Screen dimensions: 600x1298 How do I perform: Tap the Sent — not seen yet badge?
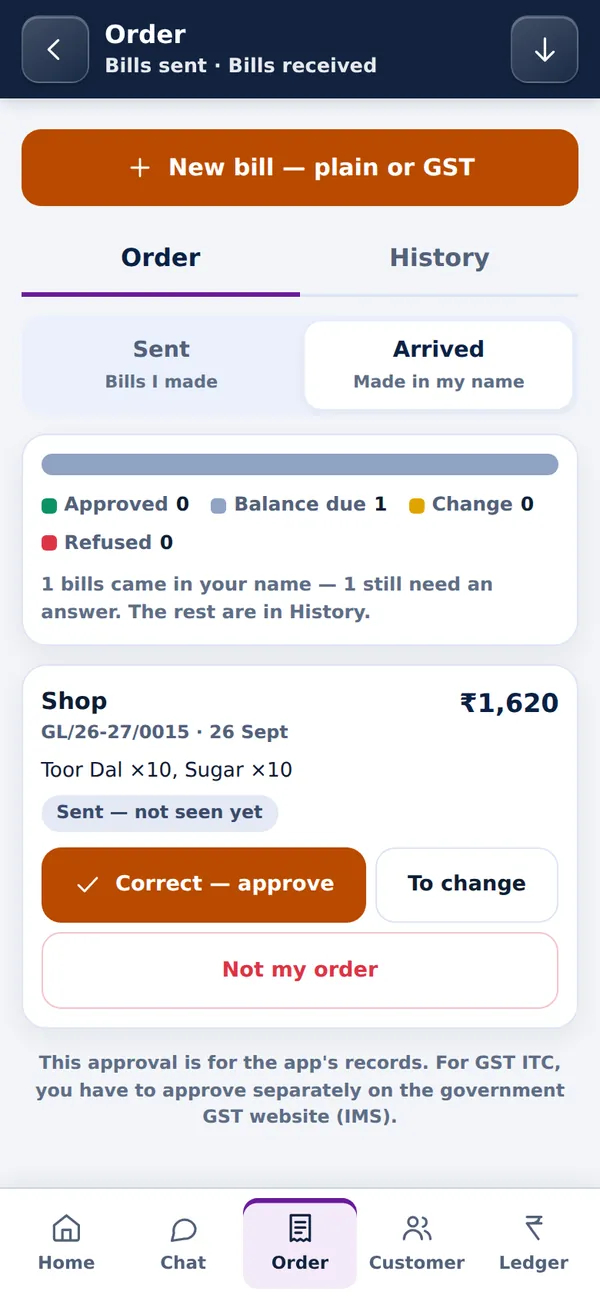pyautogui.click(x=160, y=813)
